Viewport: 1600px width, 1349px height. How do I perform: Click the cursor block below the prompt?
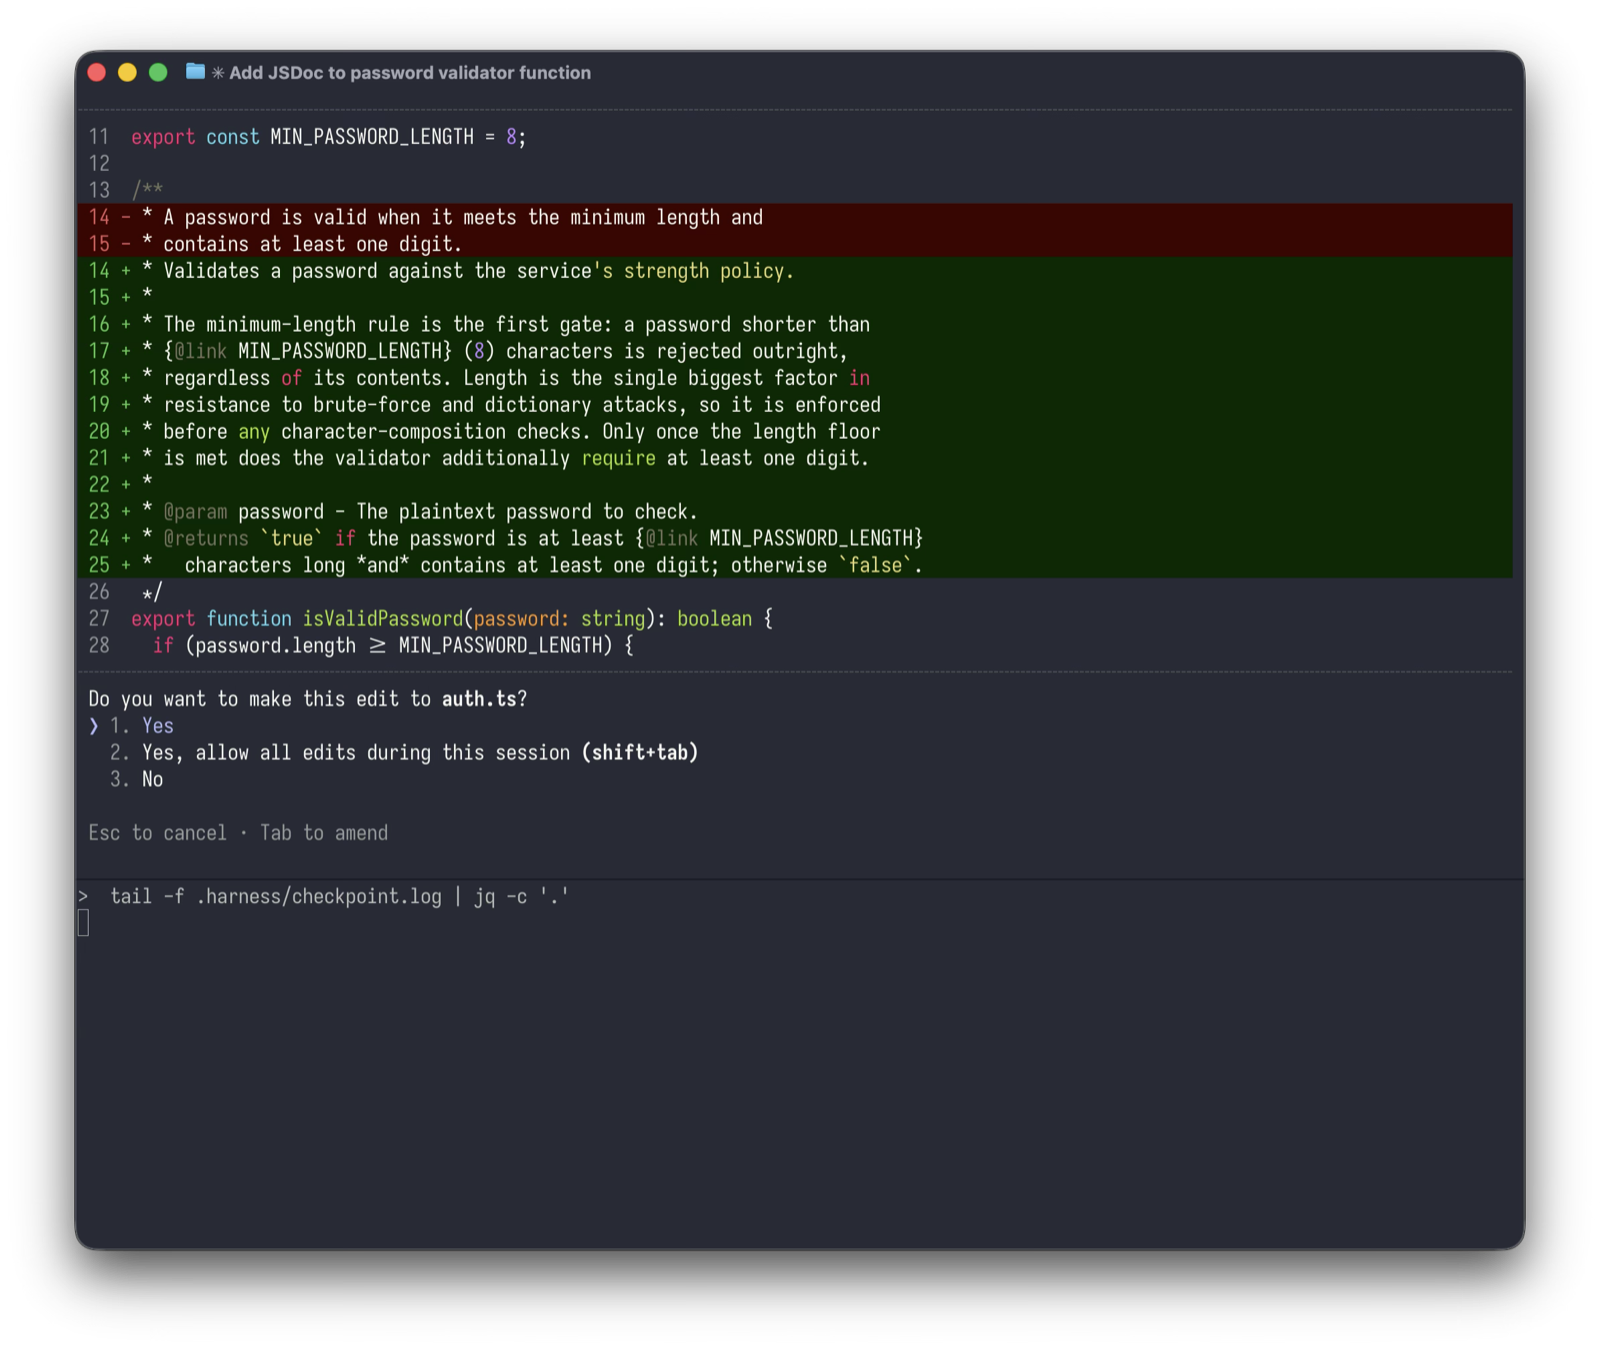point(84,923)
